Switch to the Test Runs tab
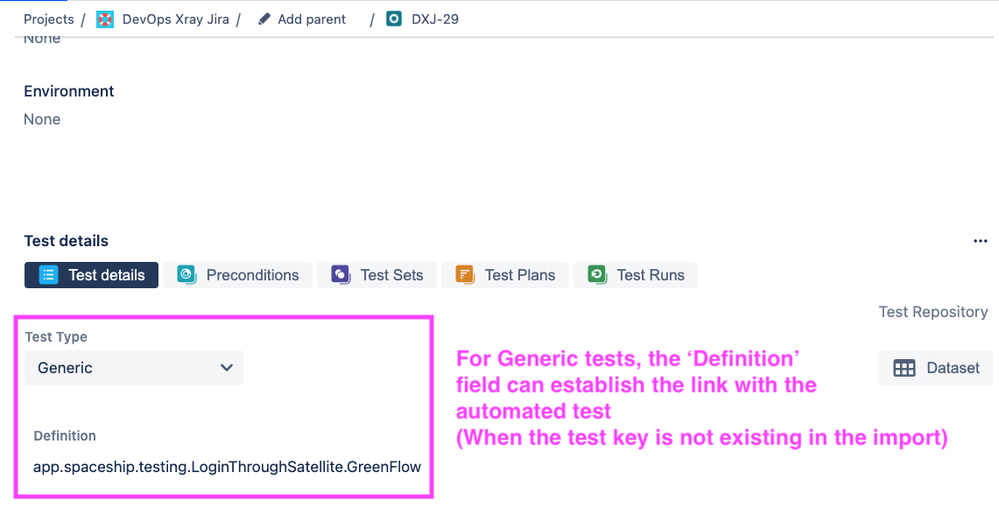The image size is (999, 516). [635, 275]
